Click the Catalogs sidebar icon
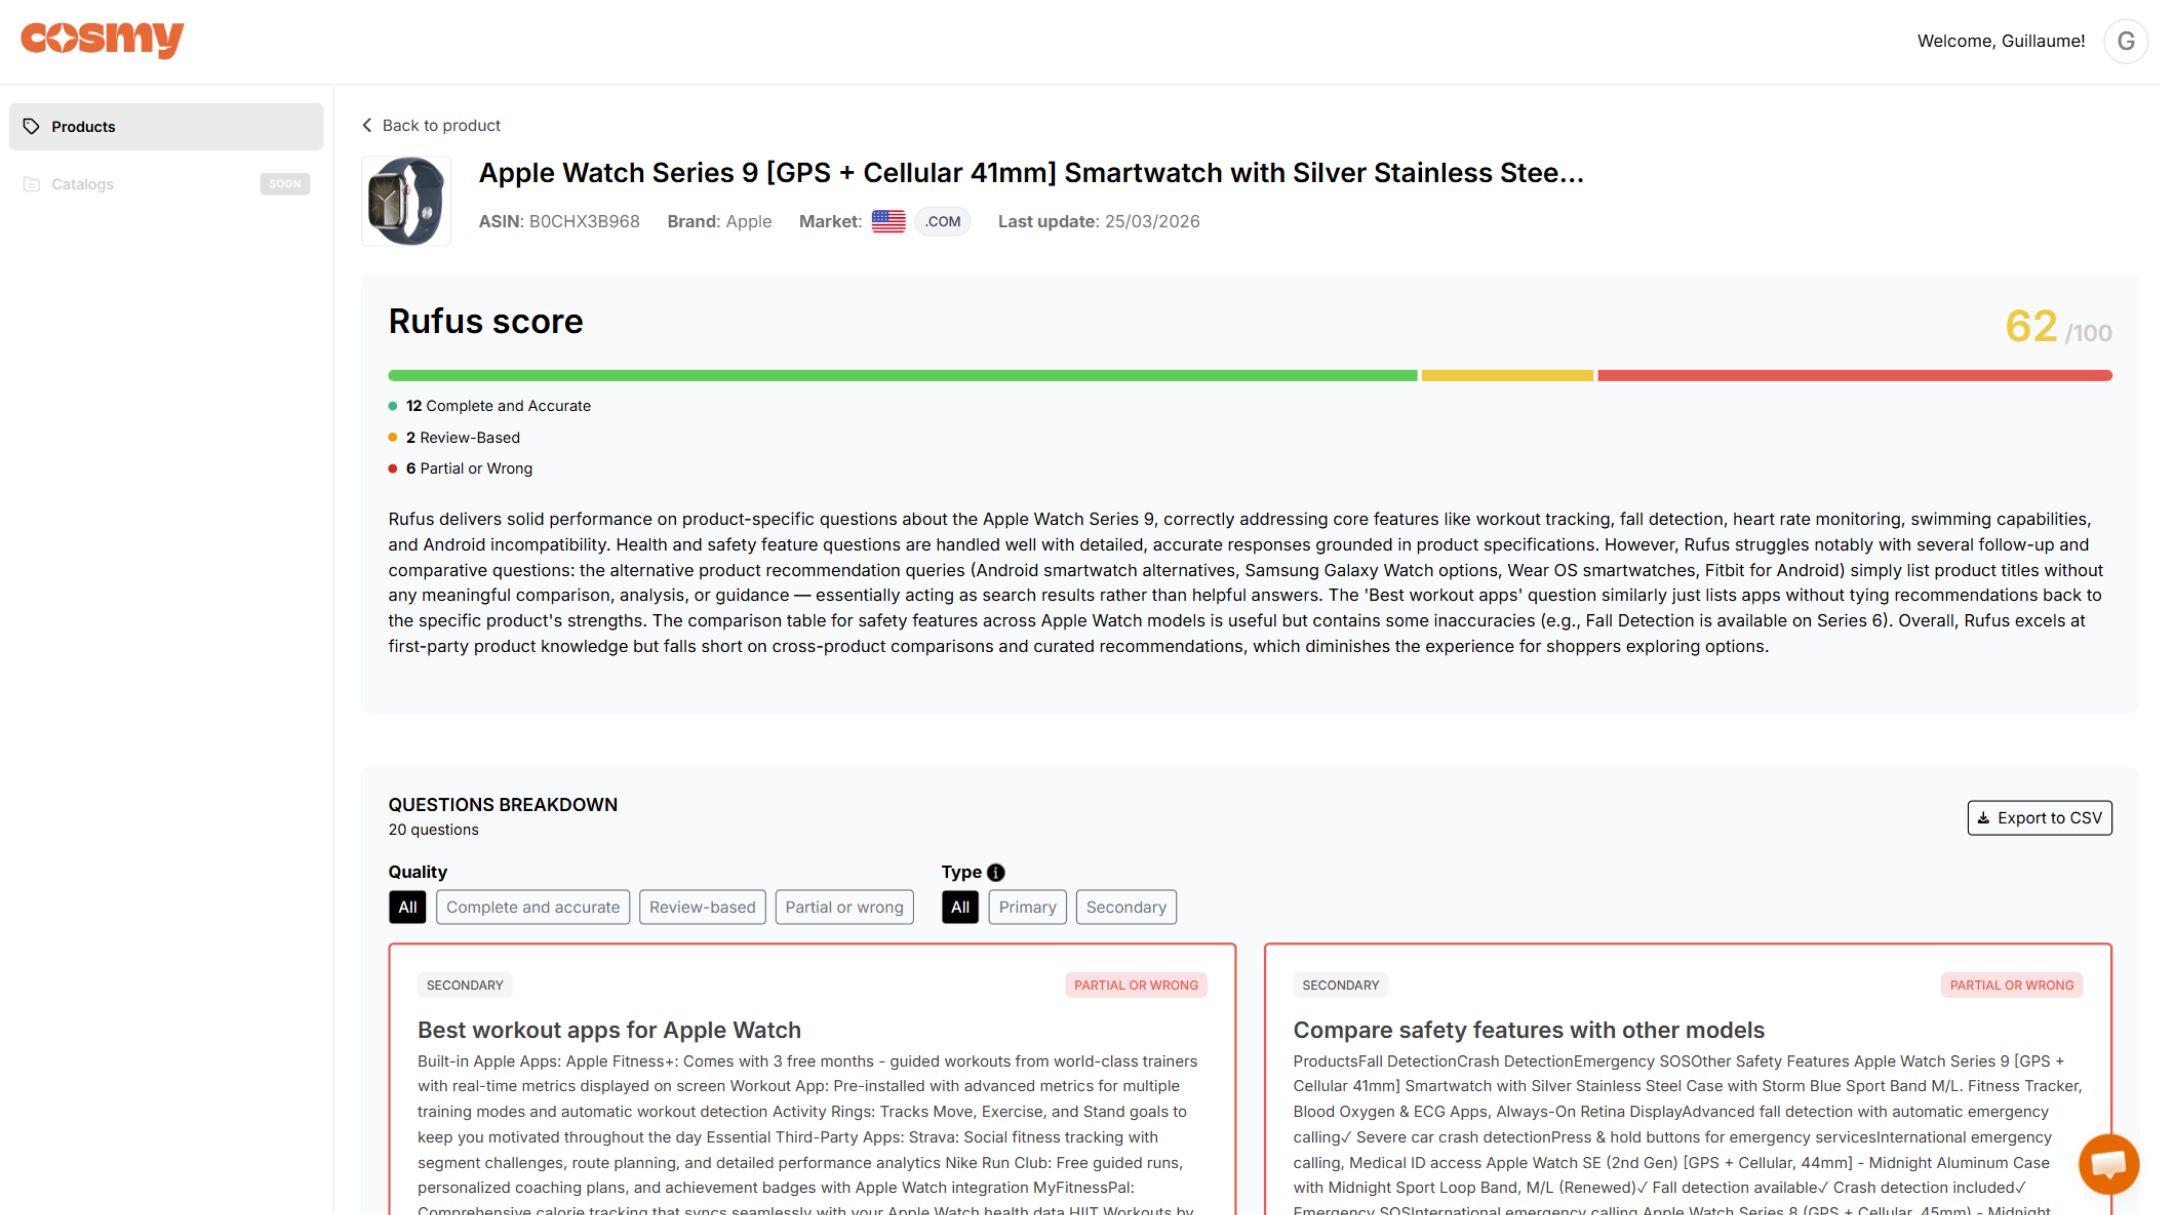Viewport: 2160px width, 1215px height. pos(31,184)
